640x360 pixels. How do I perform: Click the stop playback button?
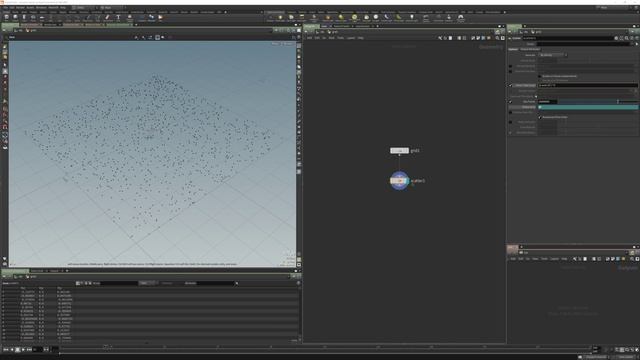point(17,349)
